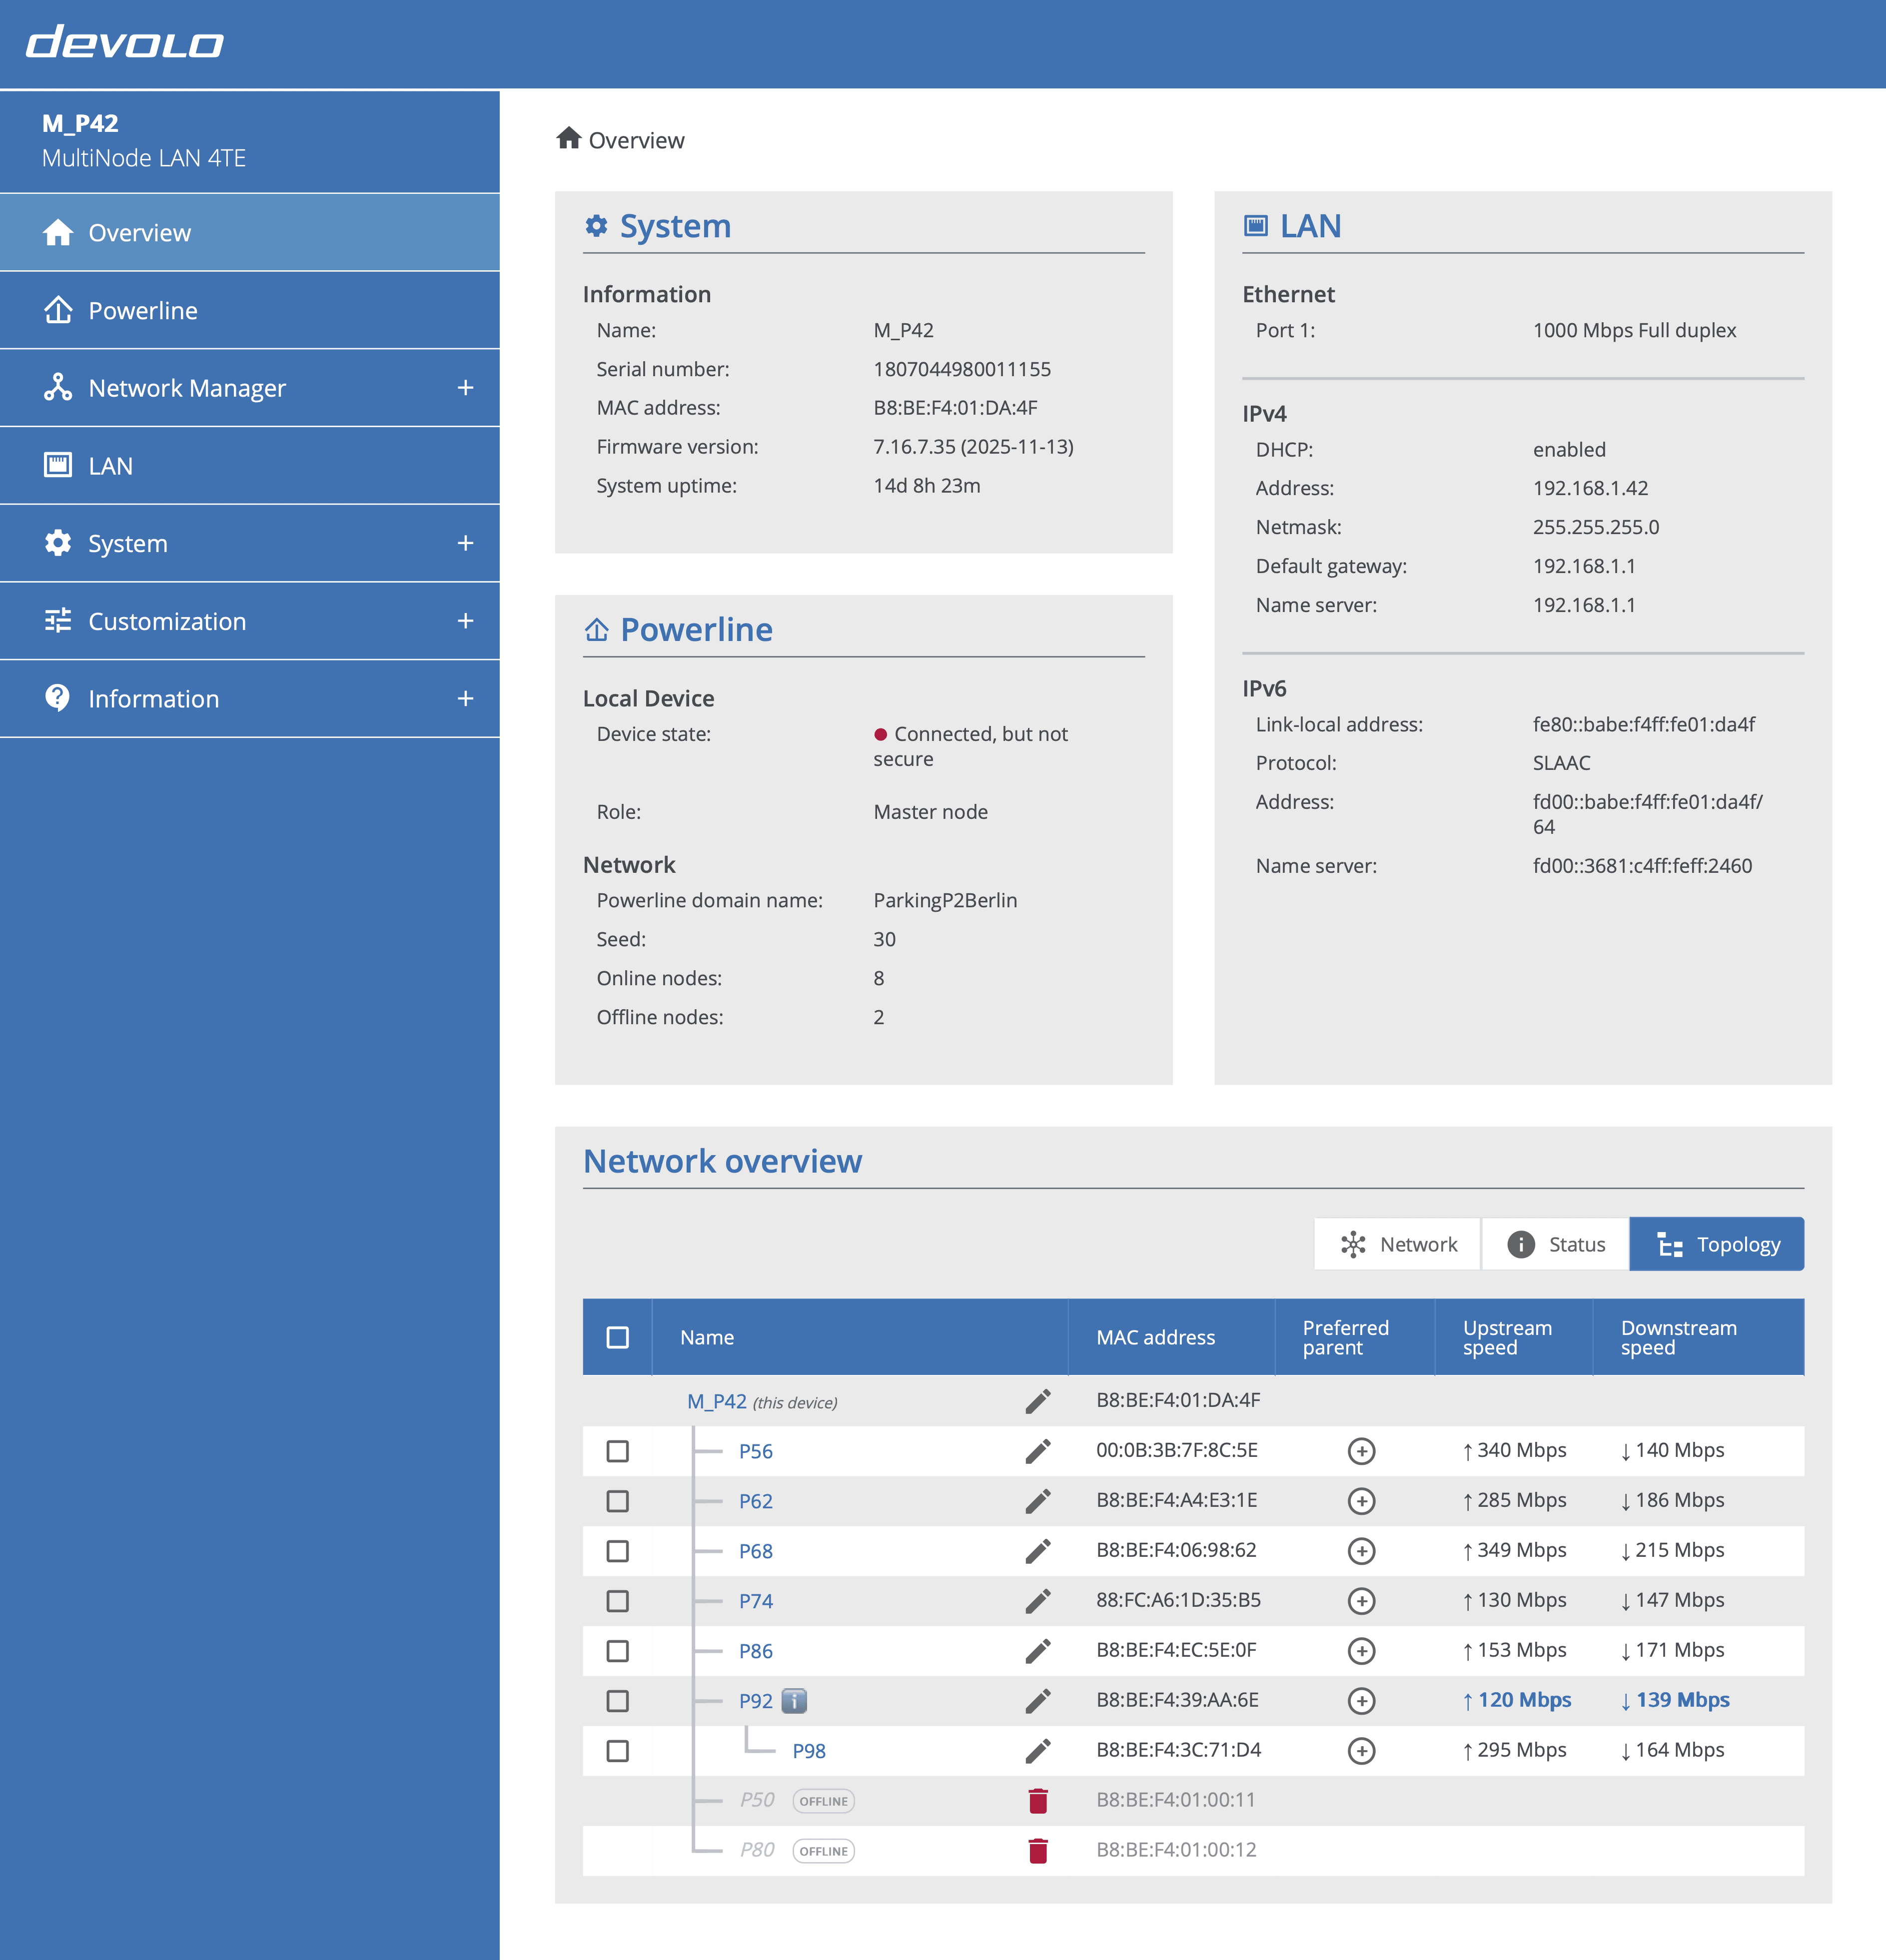Open the M_P42 device link in table
This screenshot has height=1960, width=1886.
[716, 1401]
